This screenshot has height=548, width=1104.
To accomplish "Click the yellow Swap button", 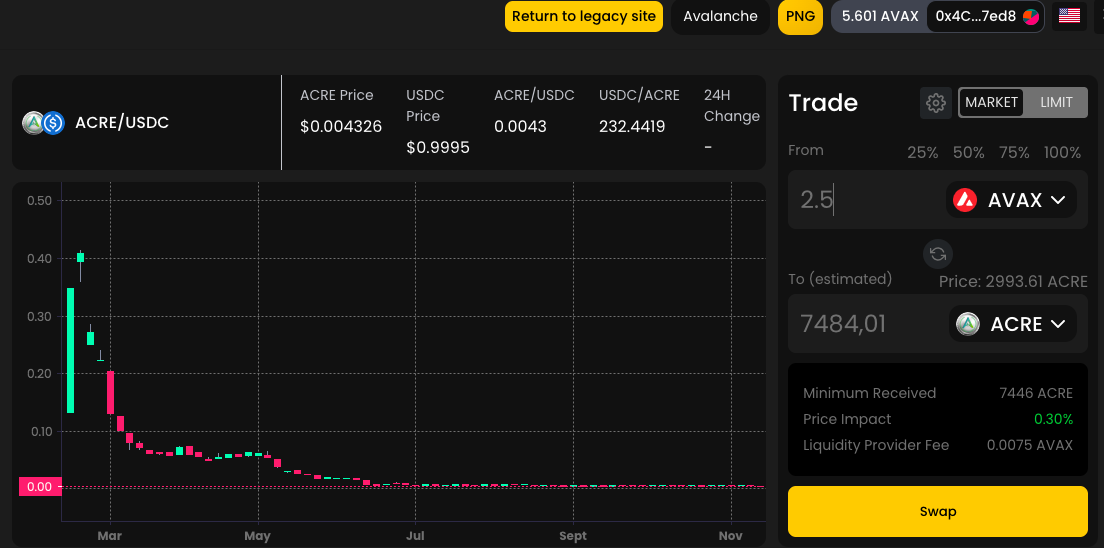I will 938,511.
